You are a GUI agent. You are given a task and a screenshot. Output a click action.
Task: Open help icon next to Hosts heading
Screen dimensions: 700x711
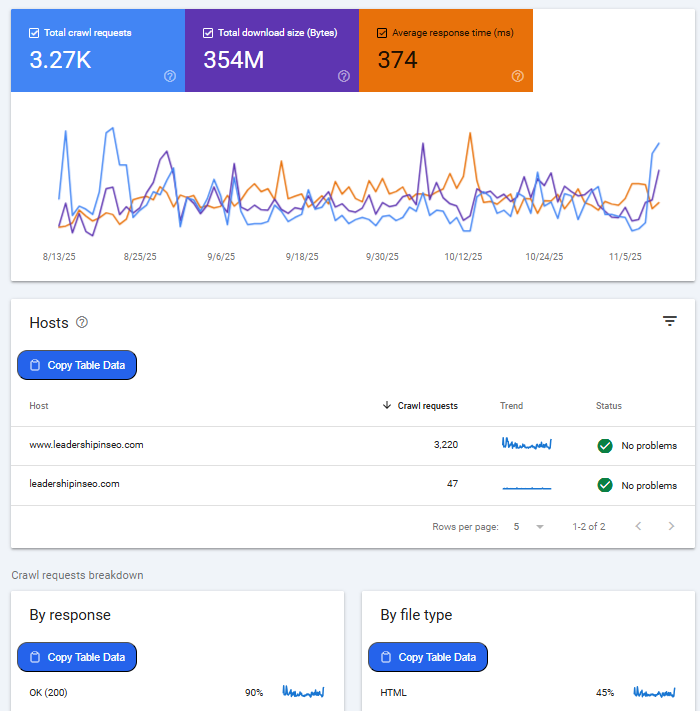pyautogui.click(x=82, y=322)
